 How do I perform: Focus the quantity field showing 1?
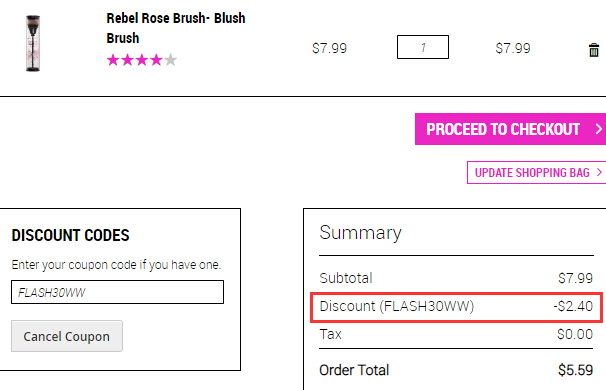click(423, 47)
